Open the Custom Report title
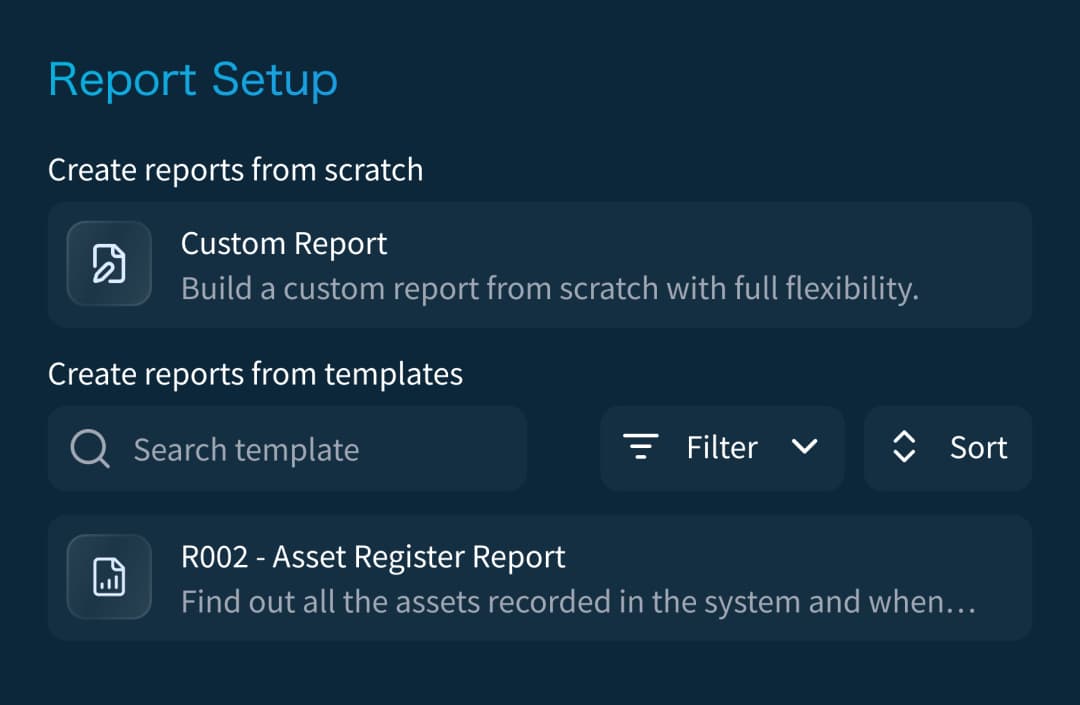This screenshot has height=705, width=1080. point(284,244)
